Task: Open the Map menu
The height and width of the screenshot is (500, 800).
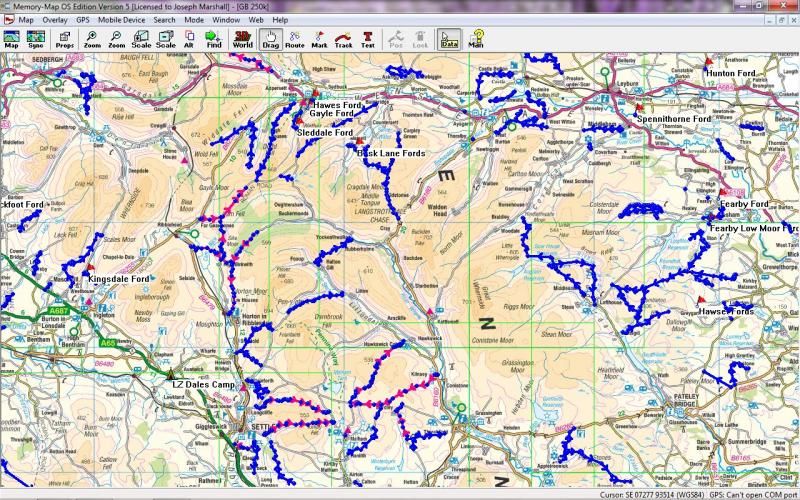Action: (x=26, y=20)
